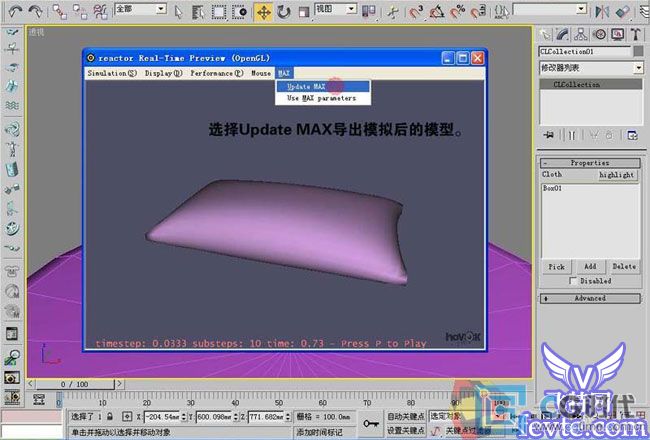Activate the Select and Rotate tool
650x440 pixels.
tap(284, 12)
